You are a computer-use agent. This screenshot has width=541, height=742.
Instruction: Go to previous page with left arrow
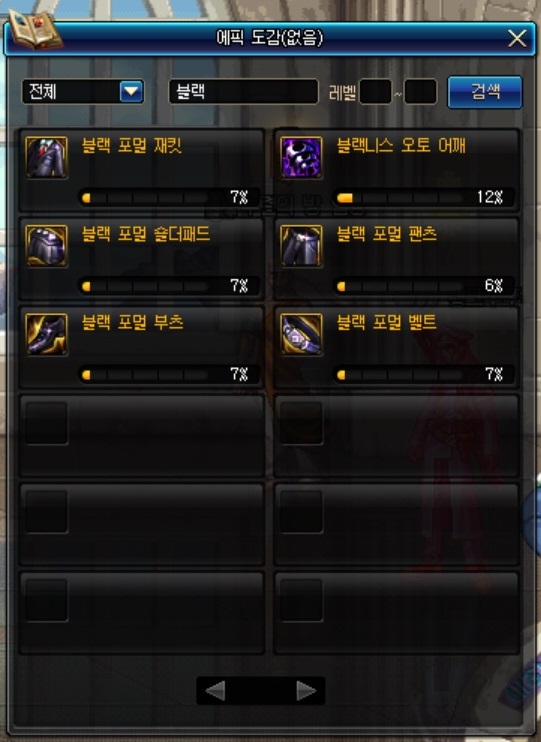pyautogui.click(x=215, y=691)
